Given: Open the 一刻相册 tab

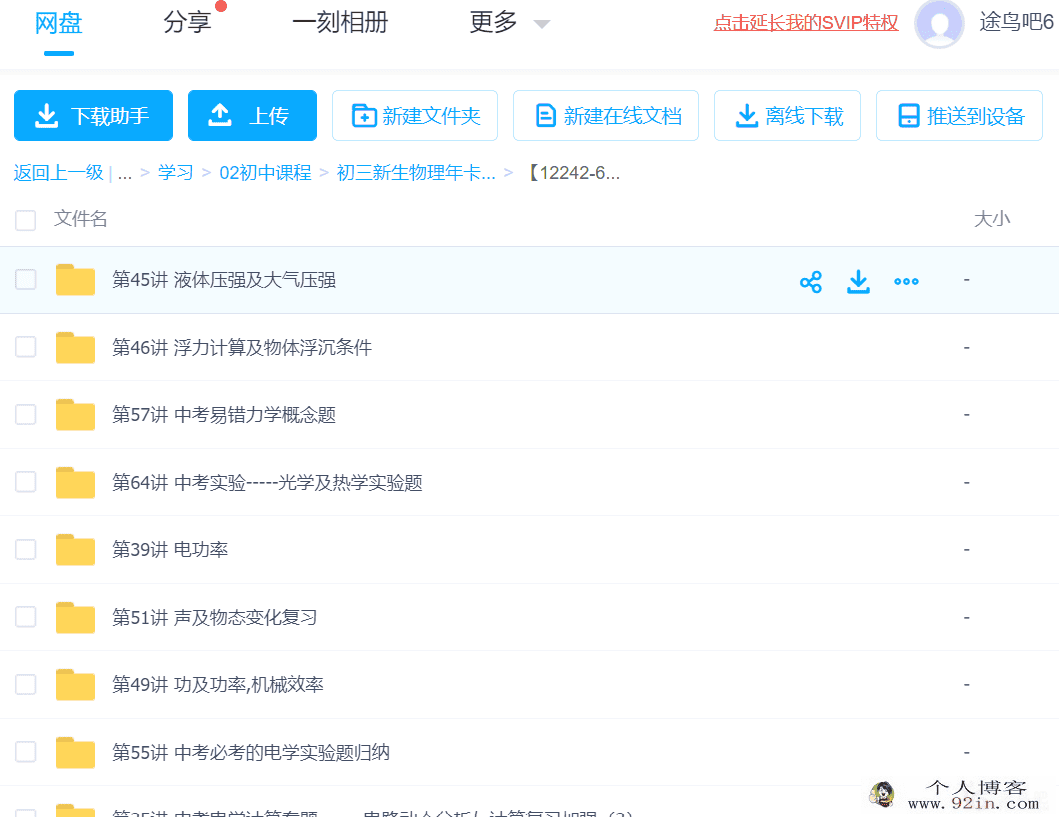Looking at the screenshot, I should 340,23.
